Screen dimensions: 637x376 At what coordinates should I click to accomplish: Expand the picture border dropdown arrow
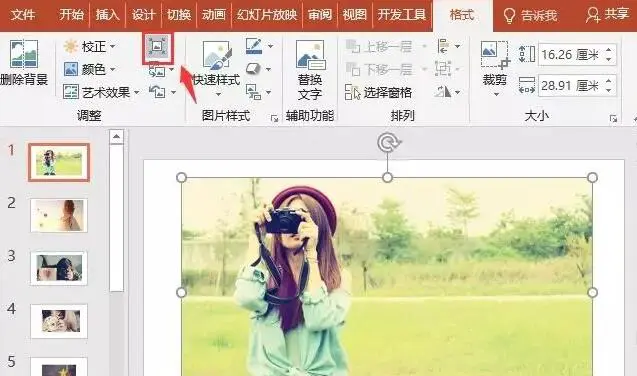tap(270, 46)
